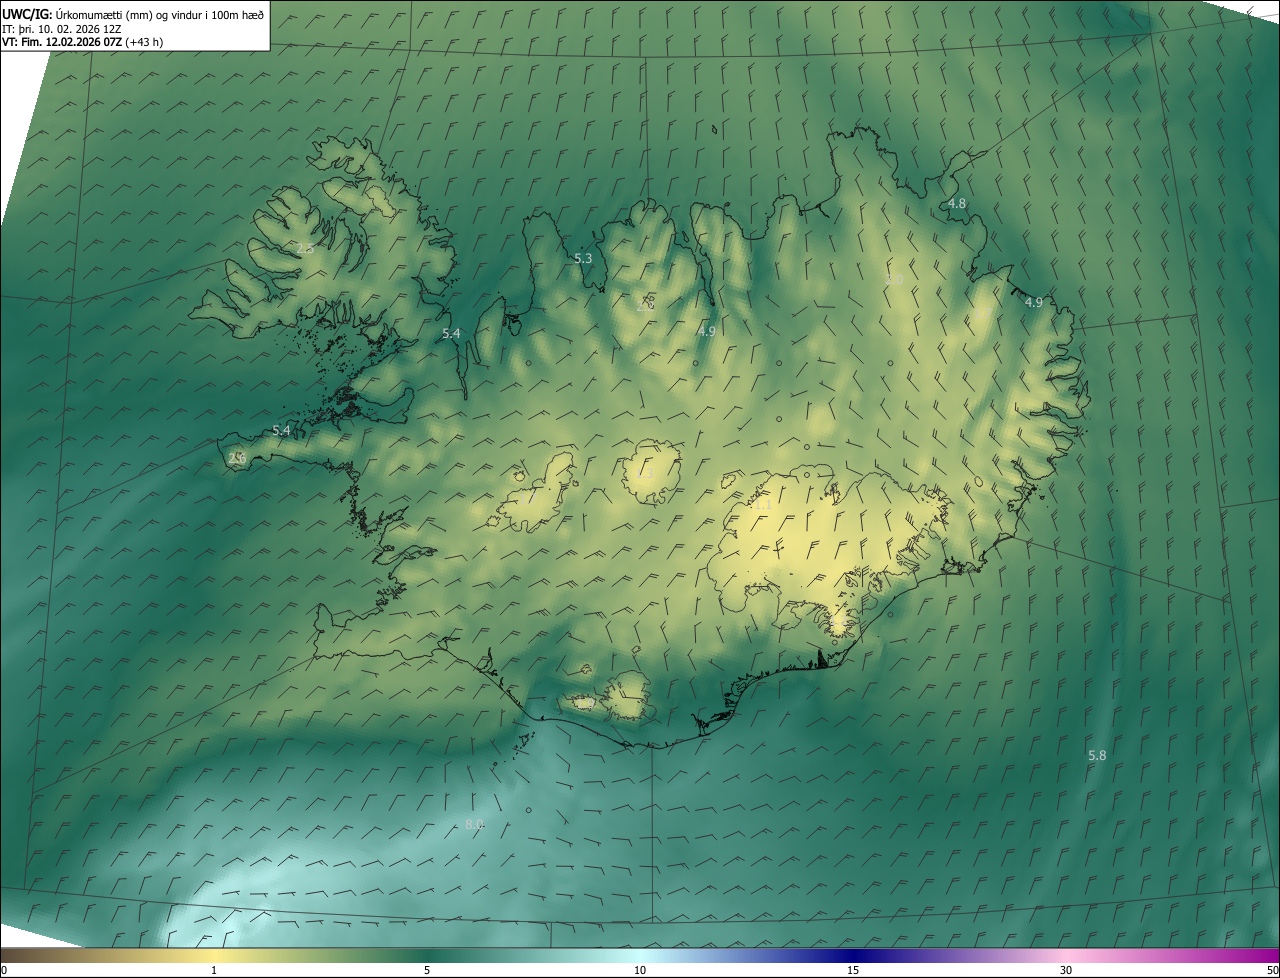1280x978 pixels.
Task: Click the VT valid time line in header
Action: [x=82, y=42]
